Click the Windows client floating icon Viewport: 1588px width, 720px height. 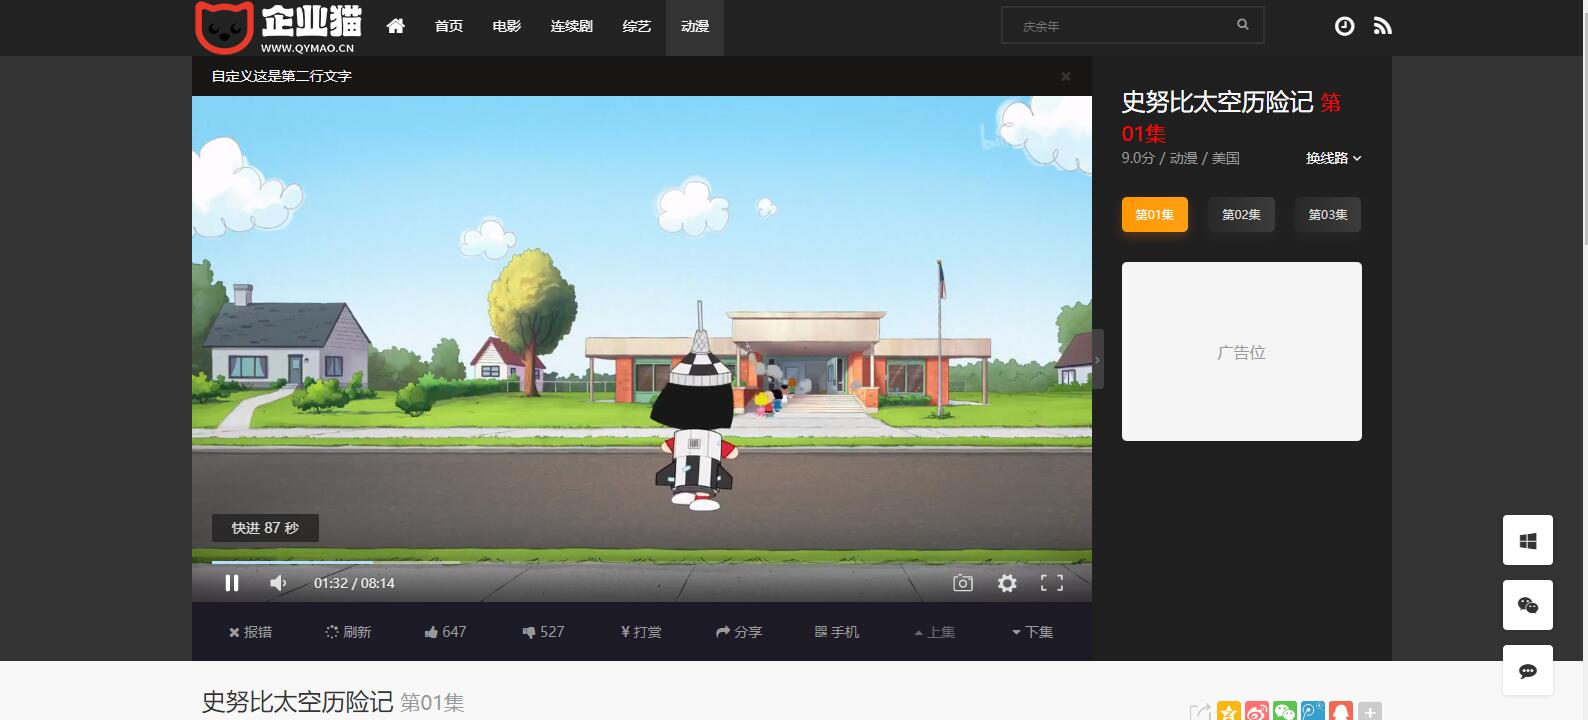[1527, 541]
